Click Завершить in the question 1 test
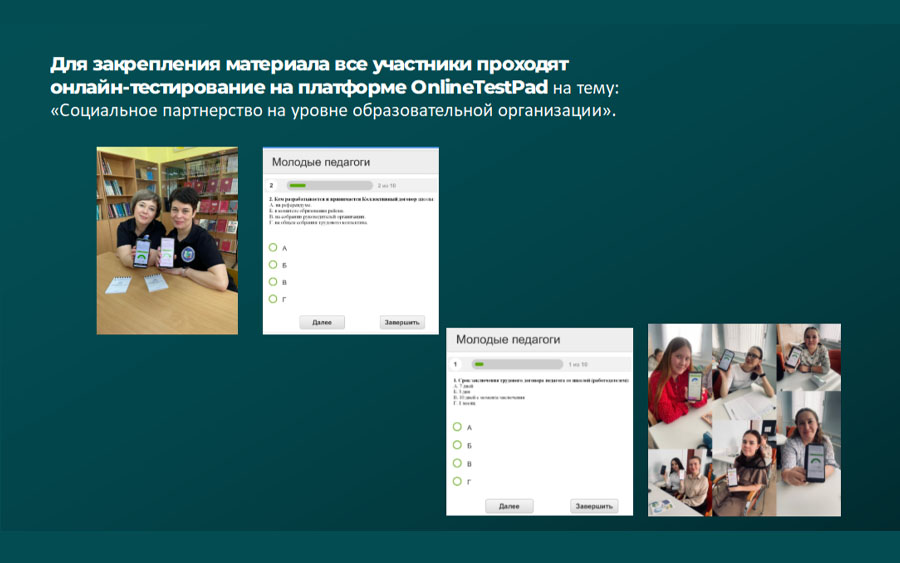The width and height of the screenshot is (900, 563). (594, 506)
